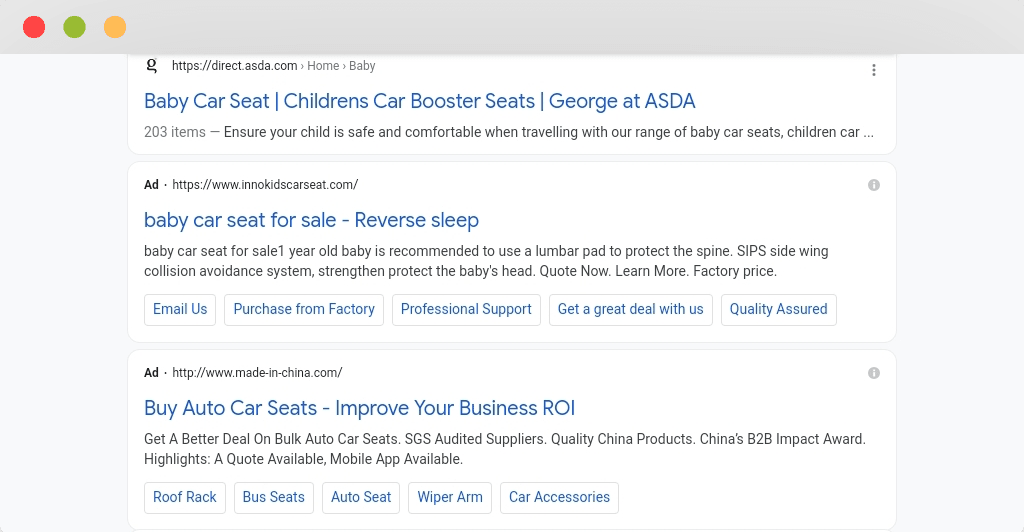The width and height of the screenshot is (1024, 532).
Task: Open the three-dot menu on ASDA result
Action: point(874,70)
